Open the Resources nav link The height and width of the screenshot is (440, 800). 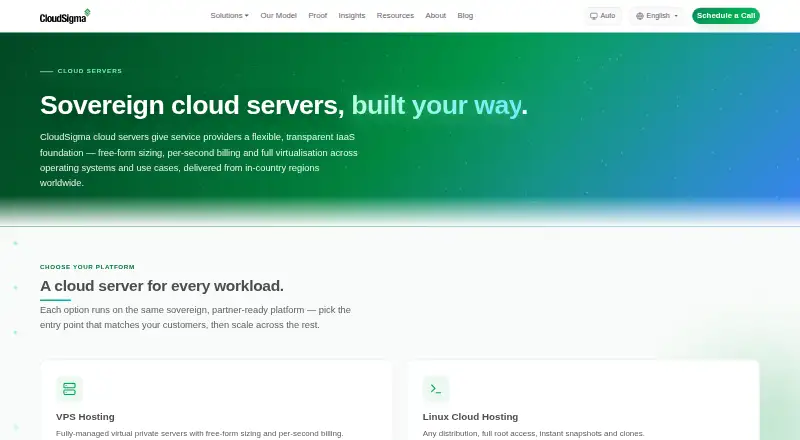click(395, 16)
